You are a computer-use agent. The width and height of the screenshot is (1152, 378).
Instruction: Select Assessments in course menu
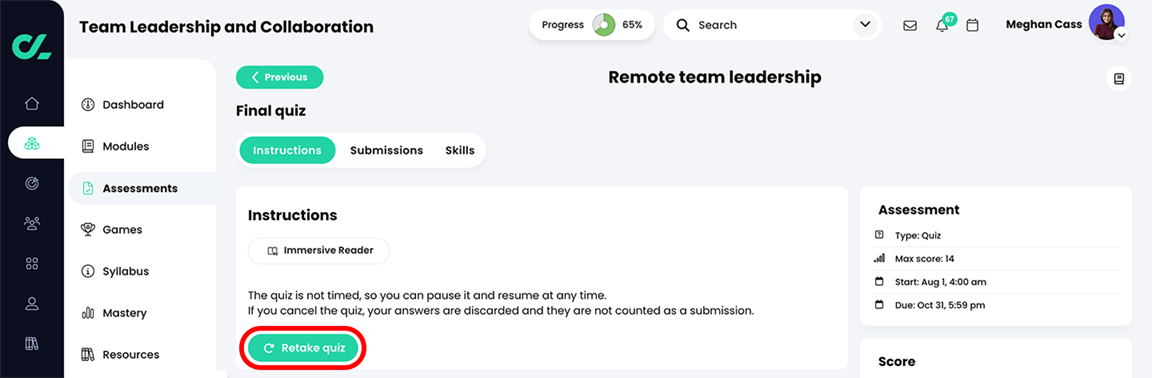tap(142, 188)
